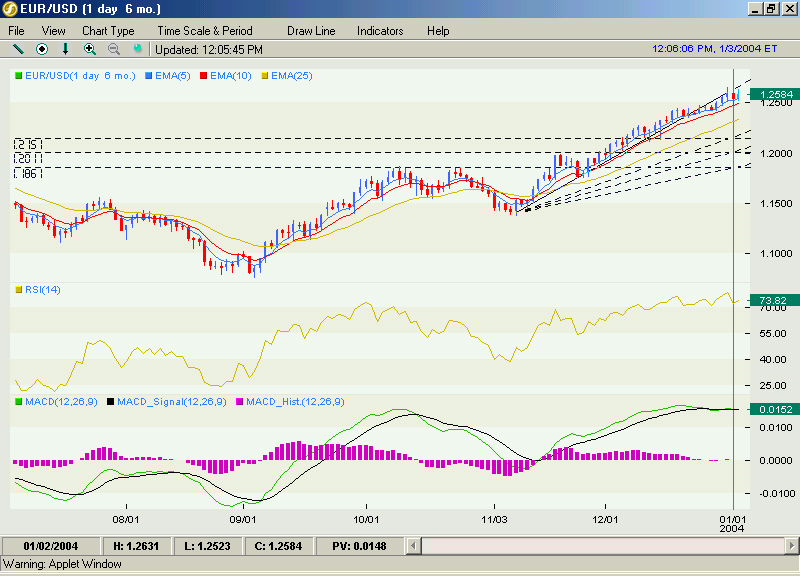Click the application logo in title bar
Viewport: 800px width, 576px height.
[10, 9]
